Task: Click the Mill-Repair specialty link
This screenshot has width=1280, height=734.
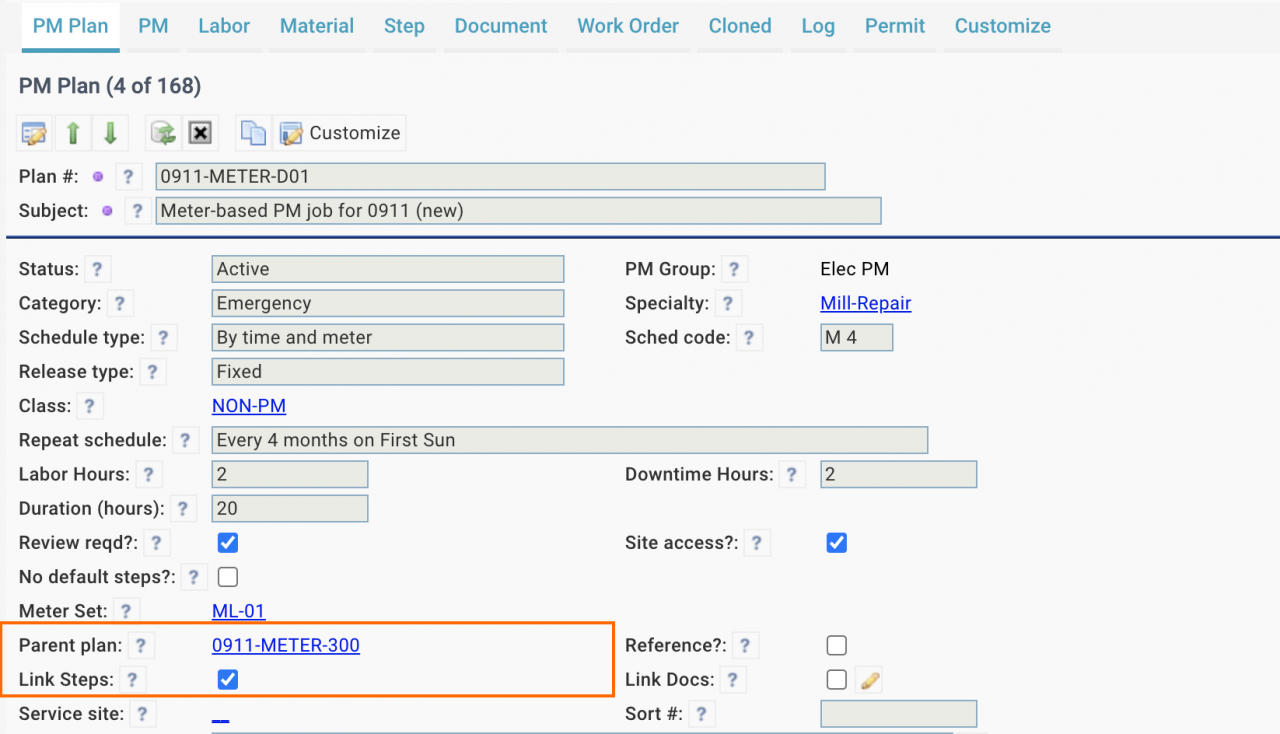Action: pos(865,304)
